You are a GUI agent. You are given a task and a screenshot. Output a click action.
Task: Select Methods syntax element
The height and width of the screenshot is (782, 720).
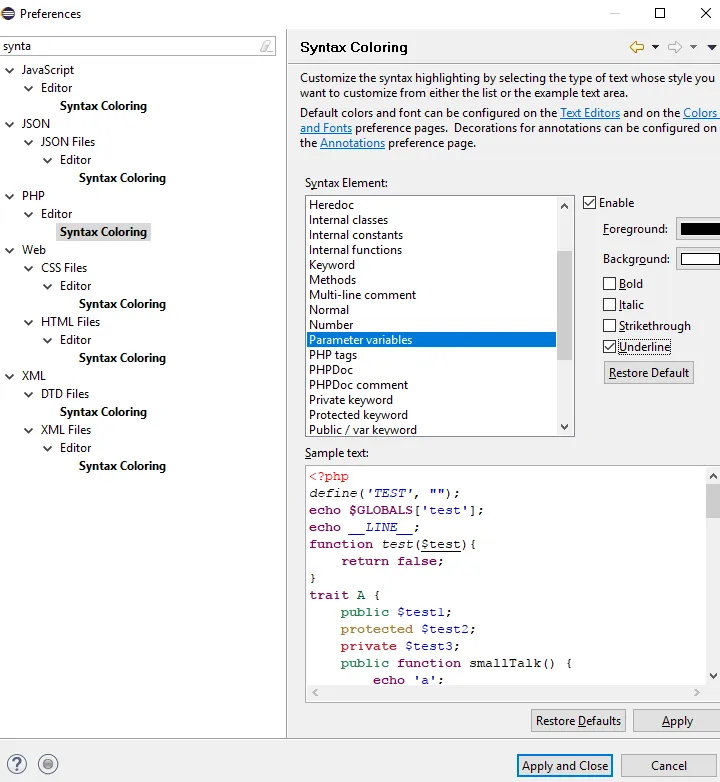point(431,280)
